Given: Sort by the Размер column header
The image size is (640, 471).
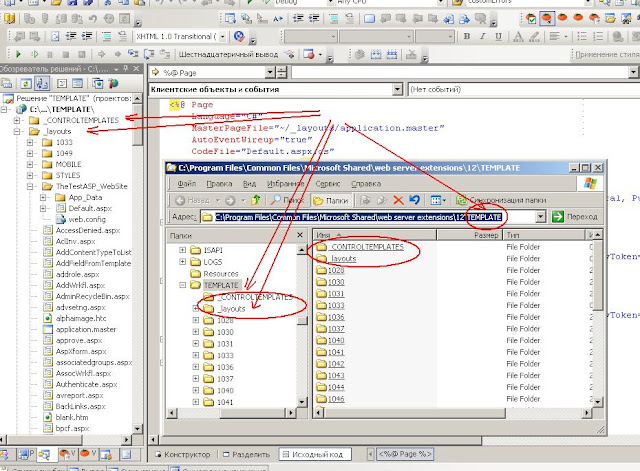Looking at the screenshot, I should pos(469,235).
